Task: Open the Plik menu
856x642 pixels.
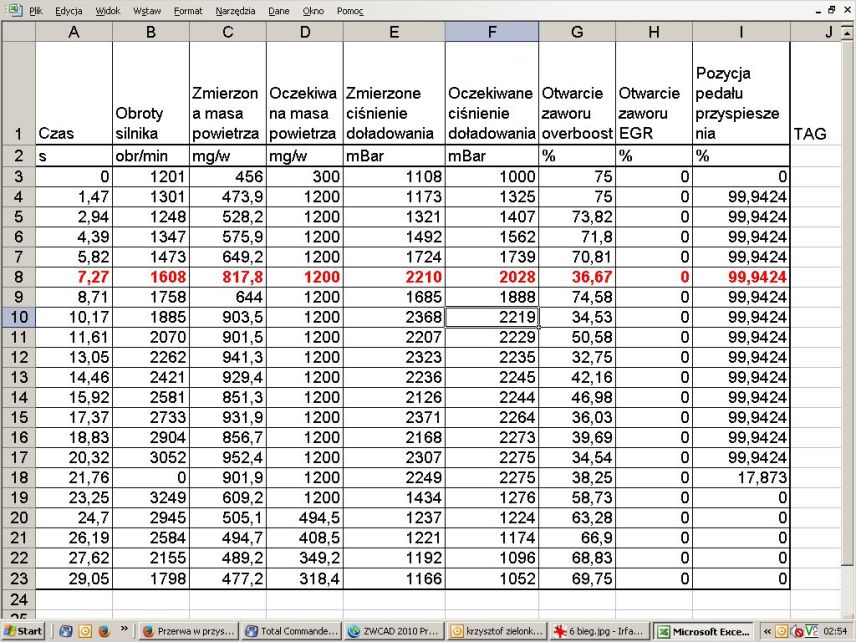Action: point(36,11)
